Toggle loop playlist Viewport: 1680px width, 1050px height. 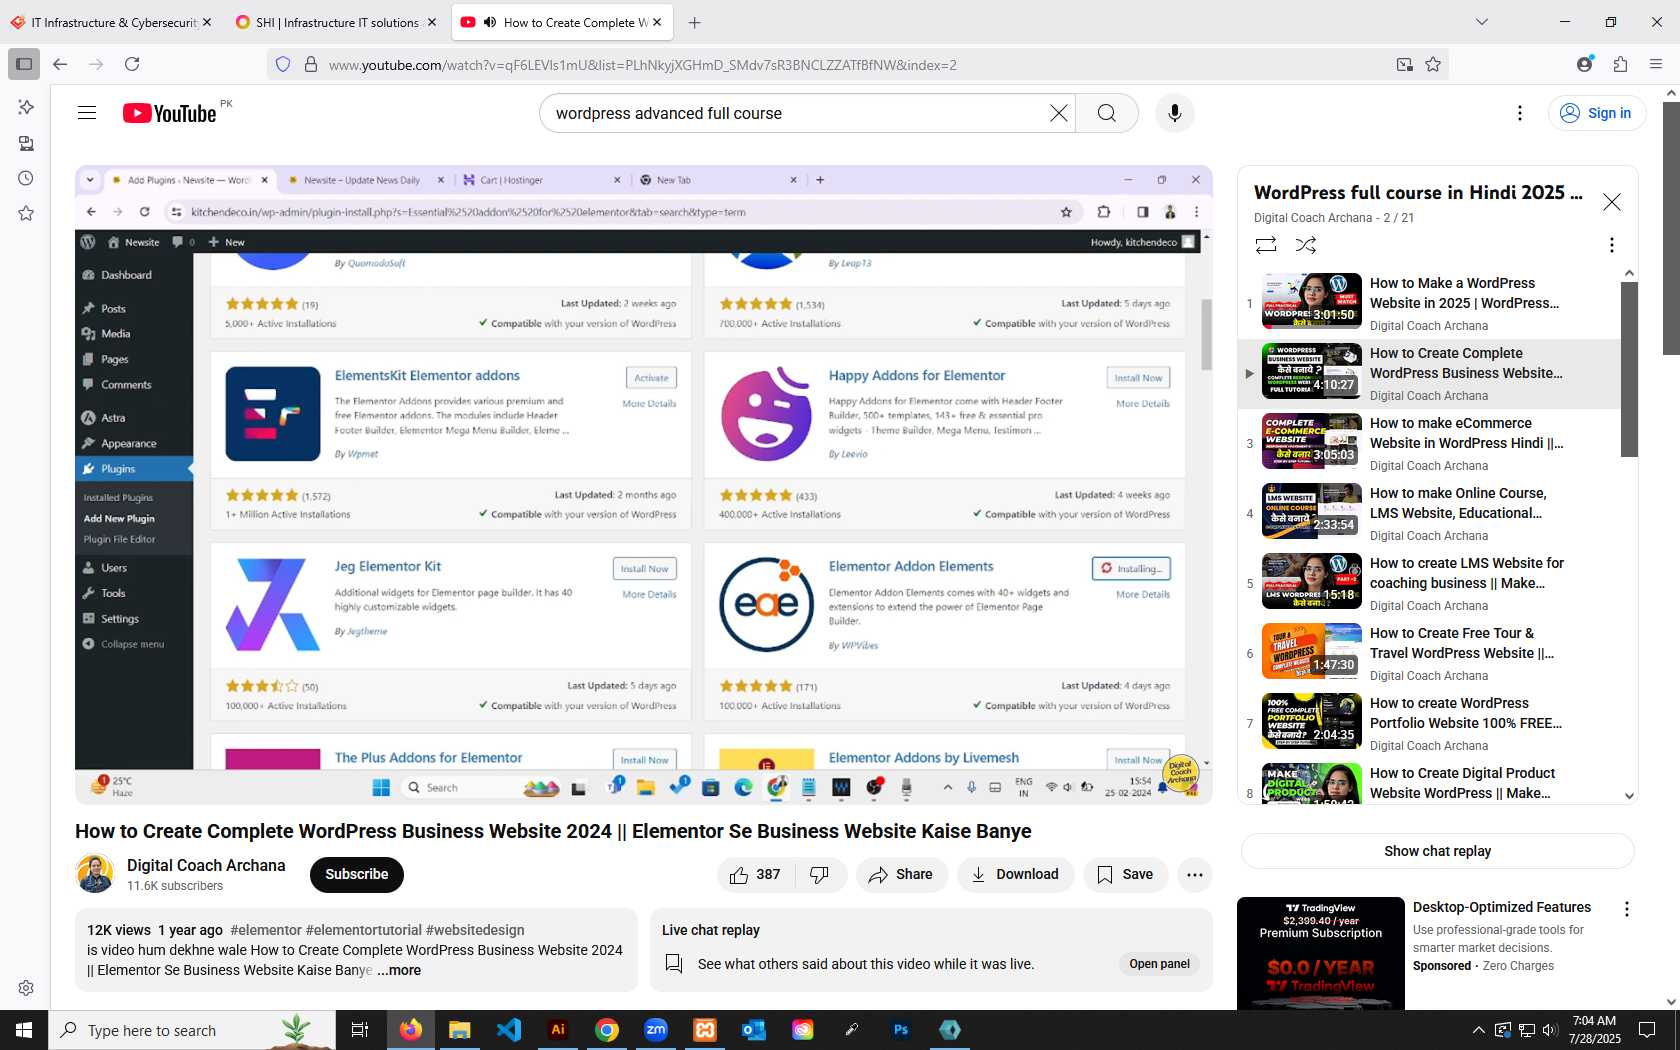click(x=1266, y=245)
